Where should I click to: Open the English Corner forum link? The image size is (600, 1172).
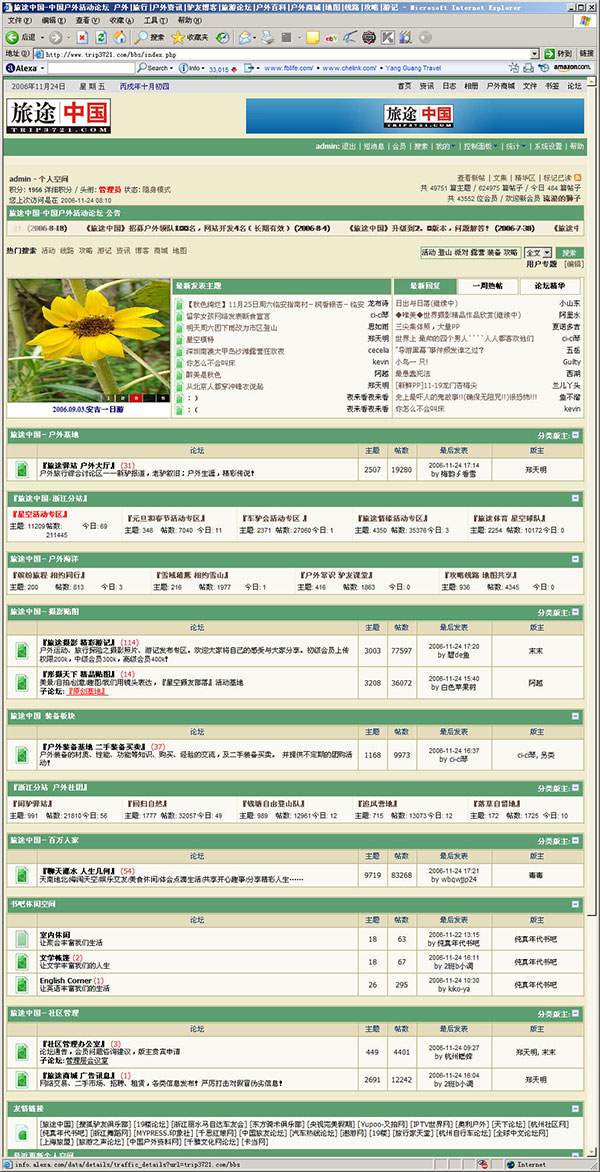point(66,980)
